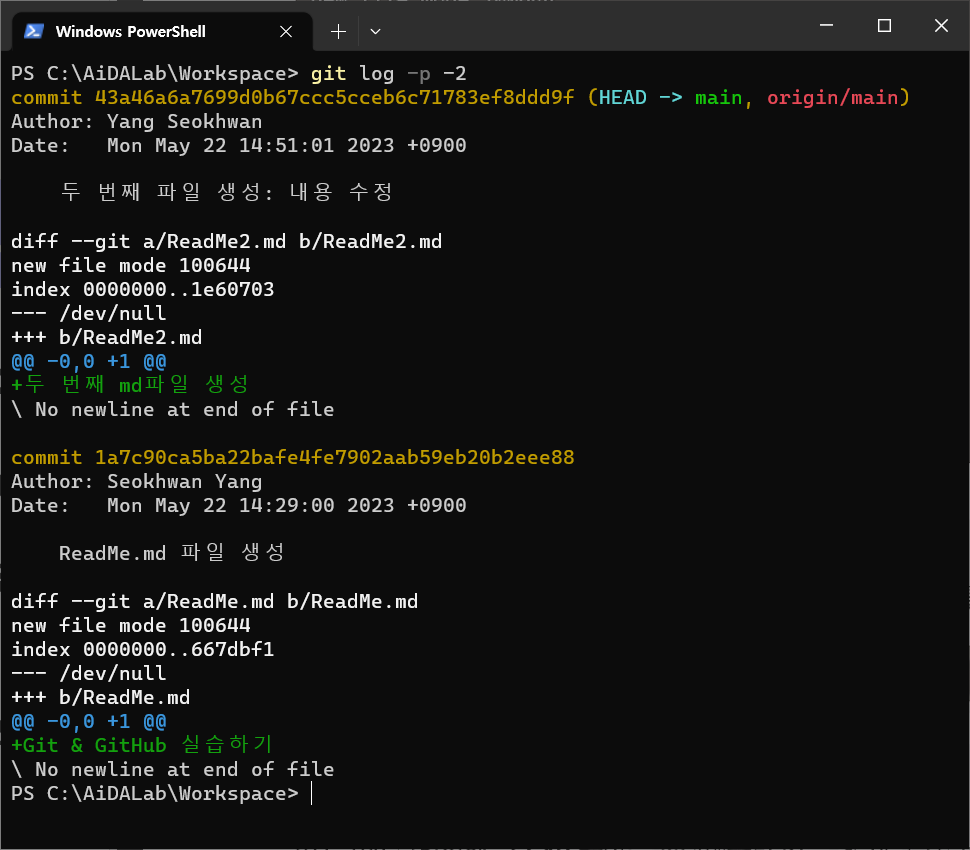
Task: Click '+++ b/ReadMe.md' line
Action: (101, 698)
